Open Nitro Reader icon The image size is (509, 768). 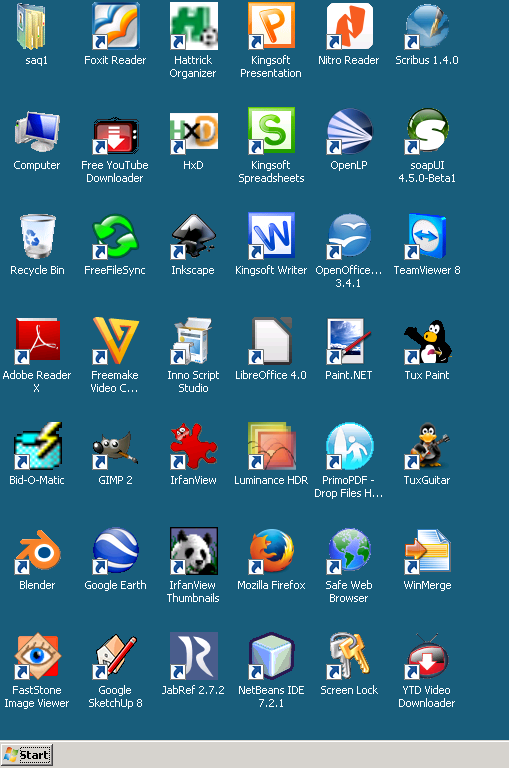pos(349,25)
